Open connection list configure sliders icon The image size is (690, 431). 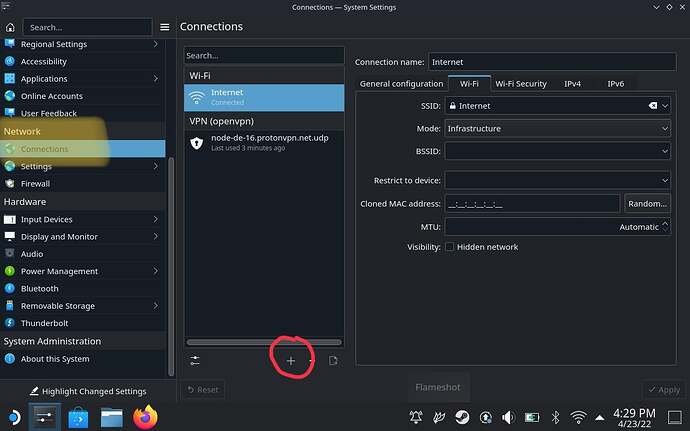[x=195, y=360]
